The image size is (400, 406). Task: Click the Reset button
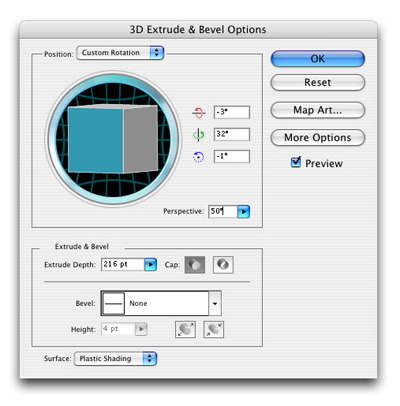[x=318, y=82]
